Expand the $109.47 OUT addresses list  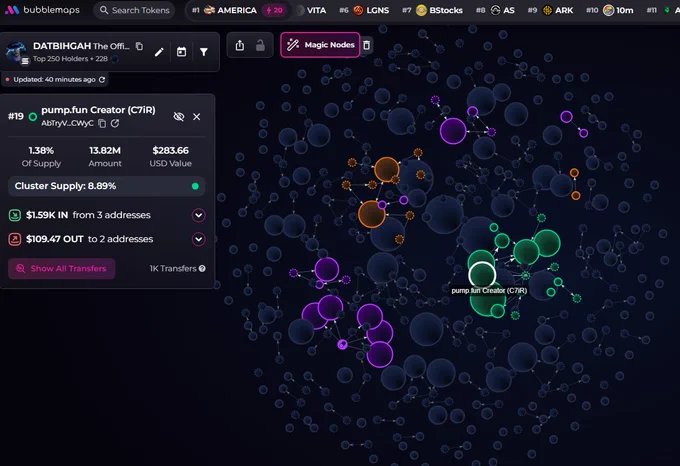click(x=199, y=239)
